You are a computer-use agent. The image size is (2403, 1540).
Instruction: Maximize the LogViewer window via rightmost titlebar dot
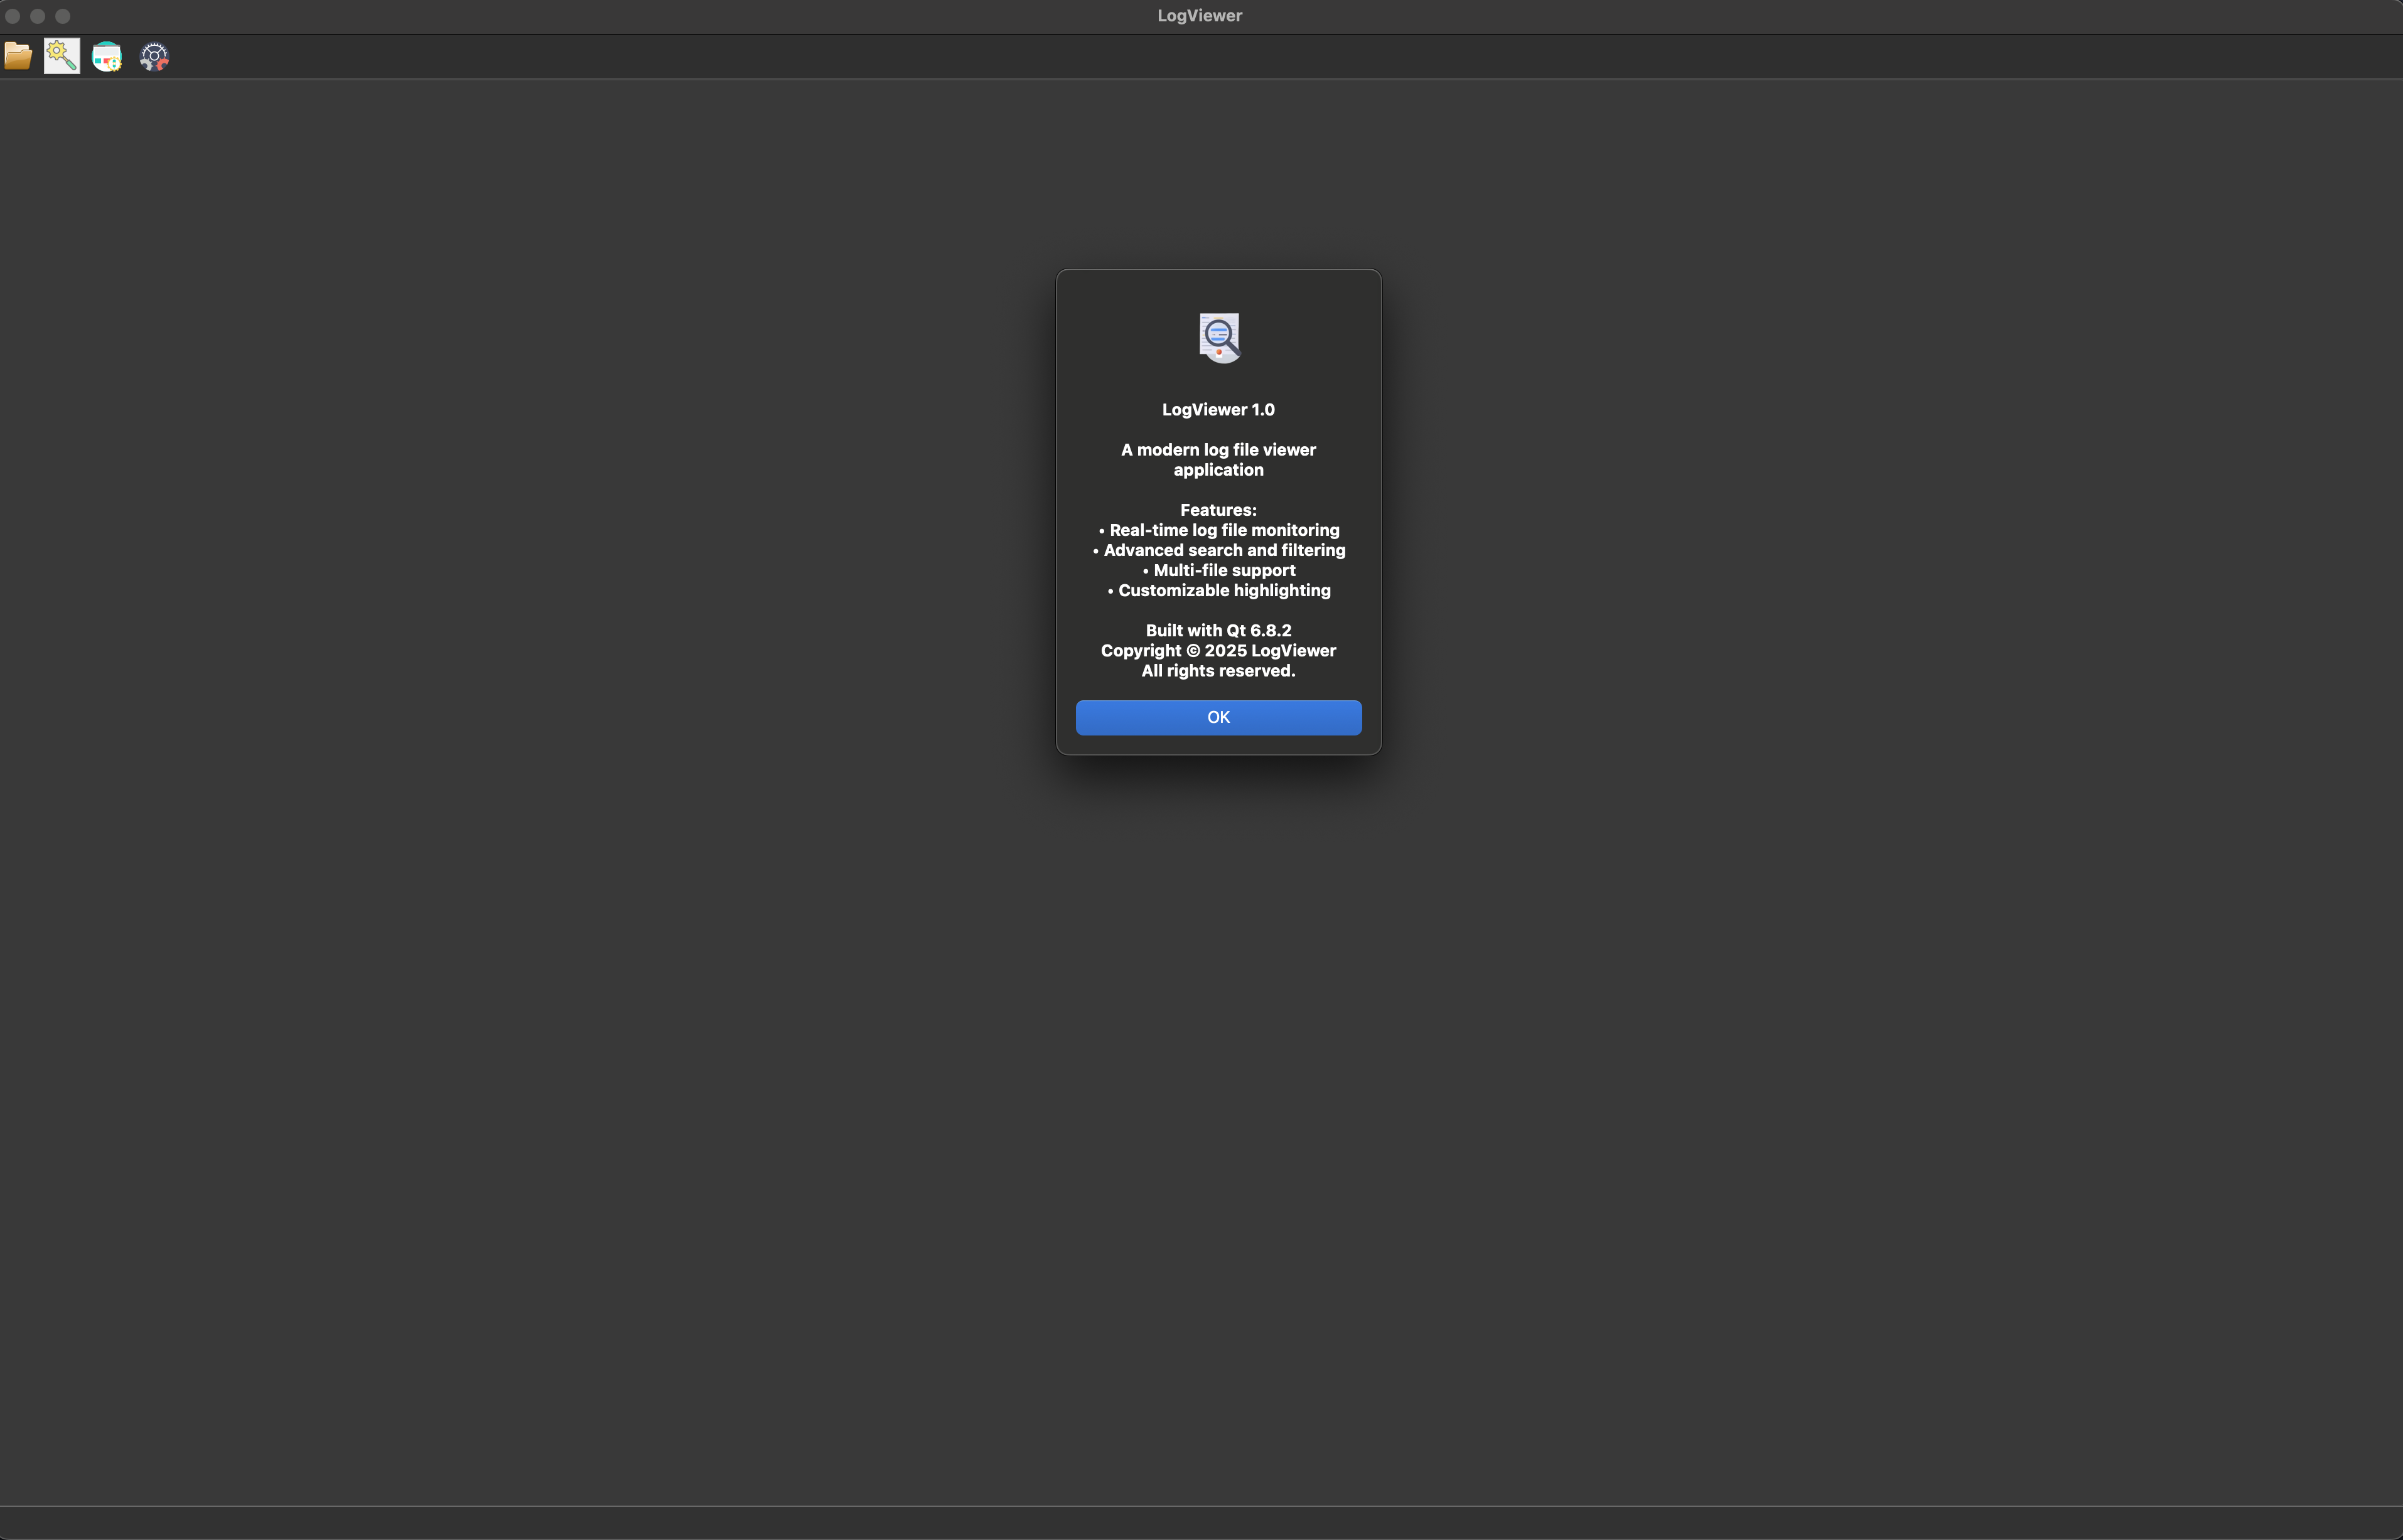tap(63, 16)
